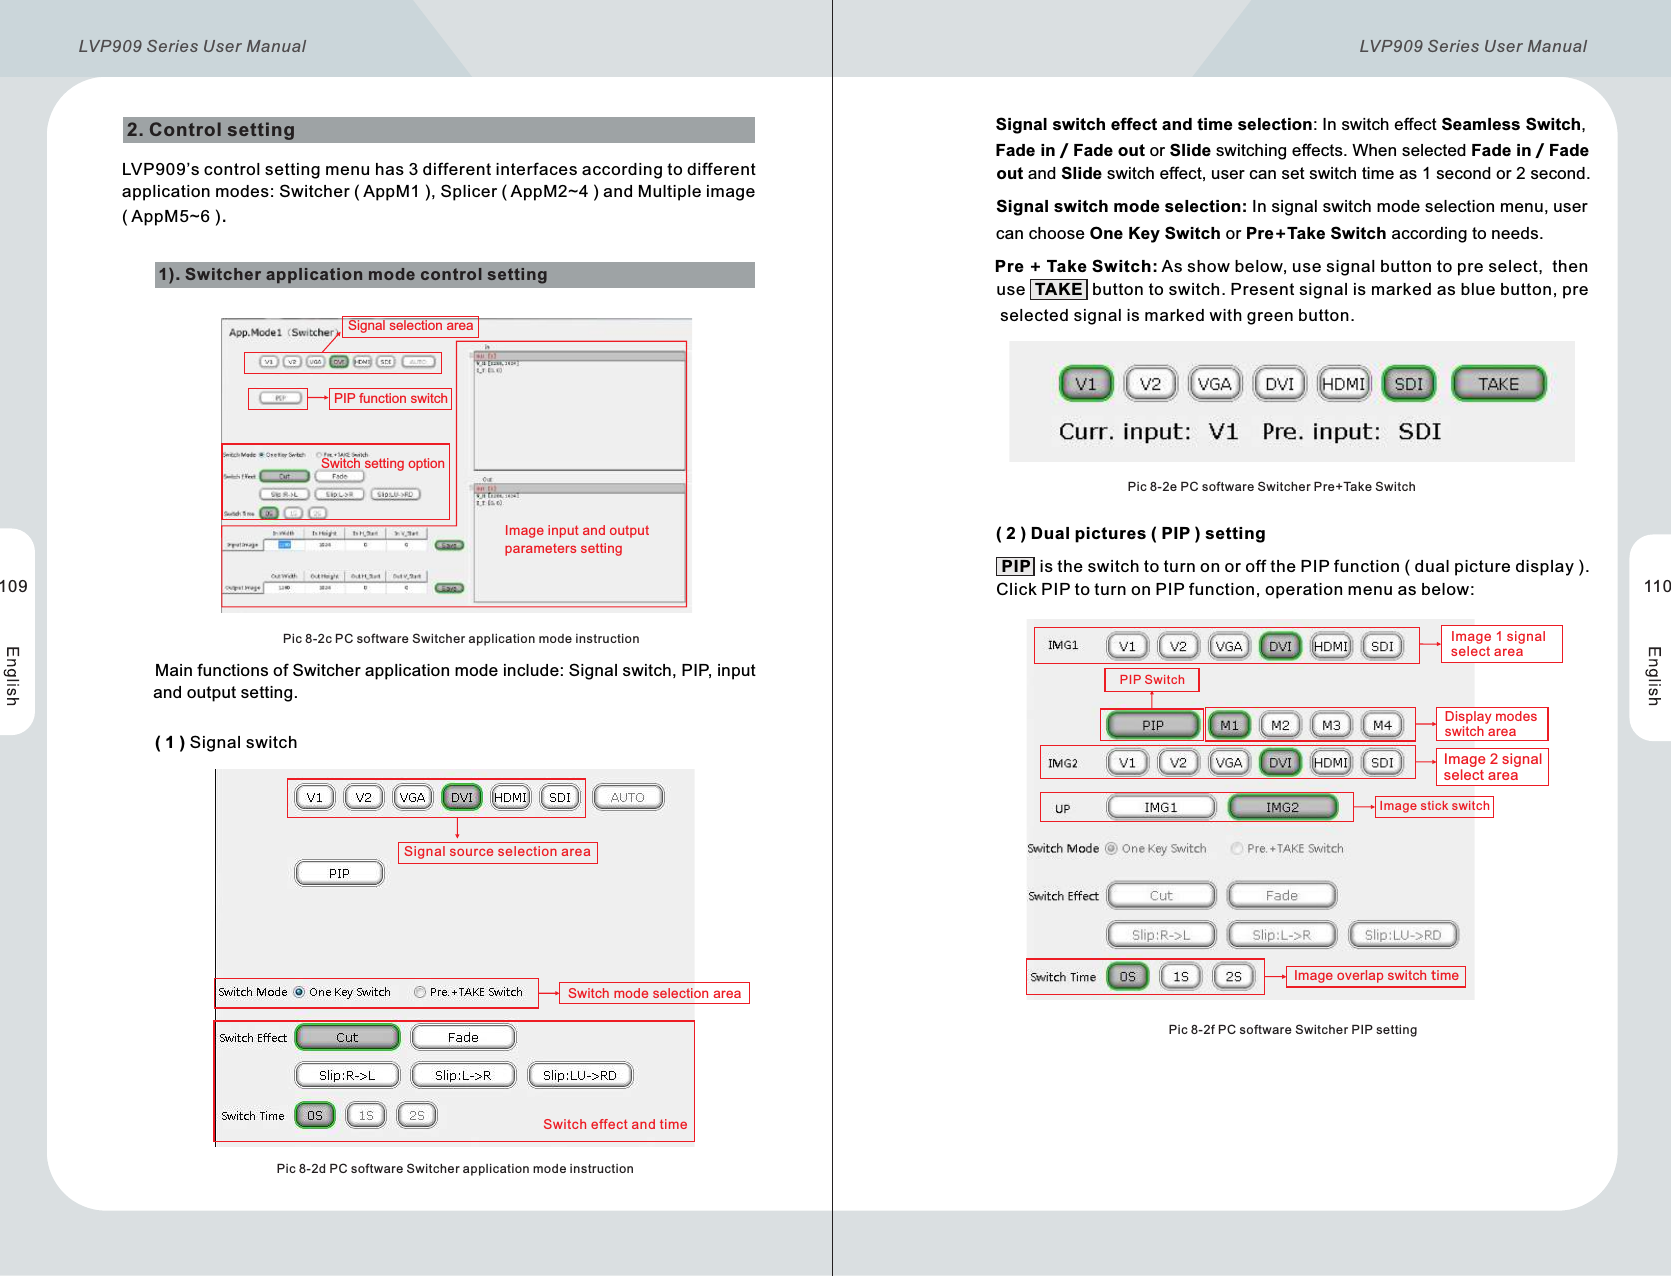
Task: Choose M1 display mode in Pic 8-2f
Action: (1229, 725)
